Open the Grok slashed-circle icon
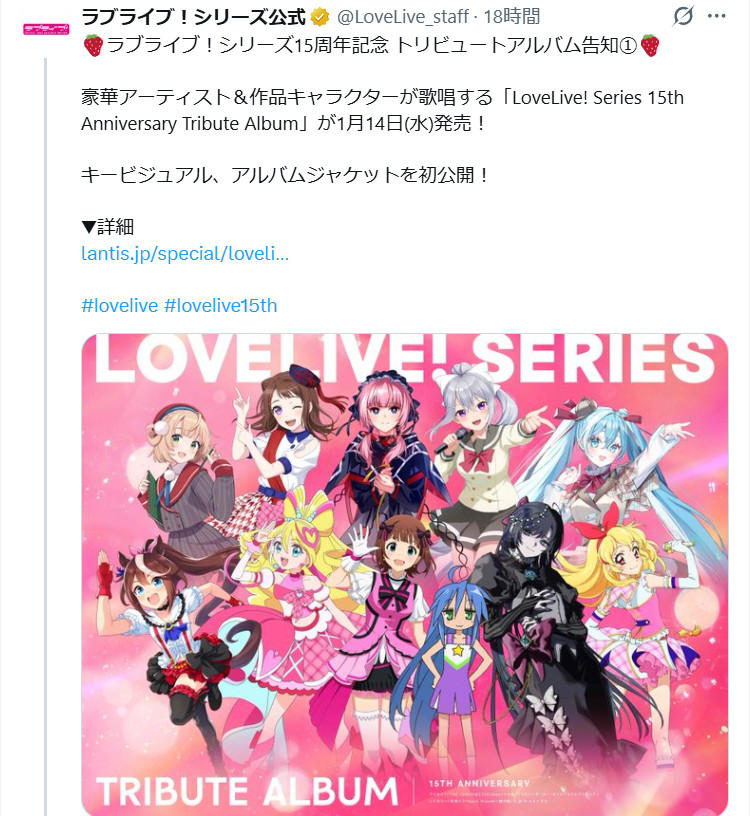 point(683,16)
